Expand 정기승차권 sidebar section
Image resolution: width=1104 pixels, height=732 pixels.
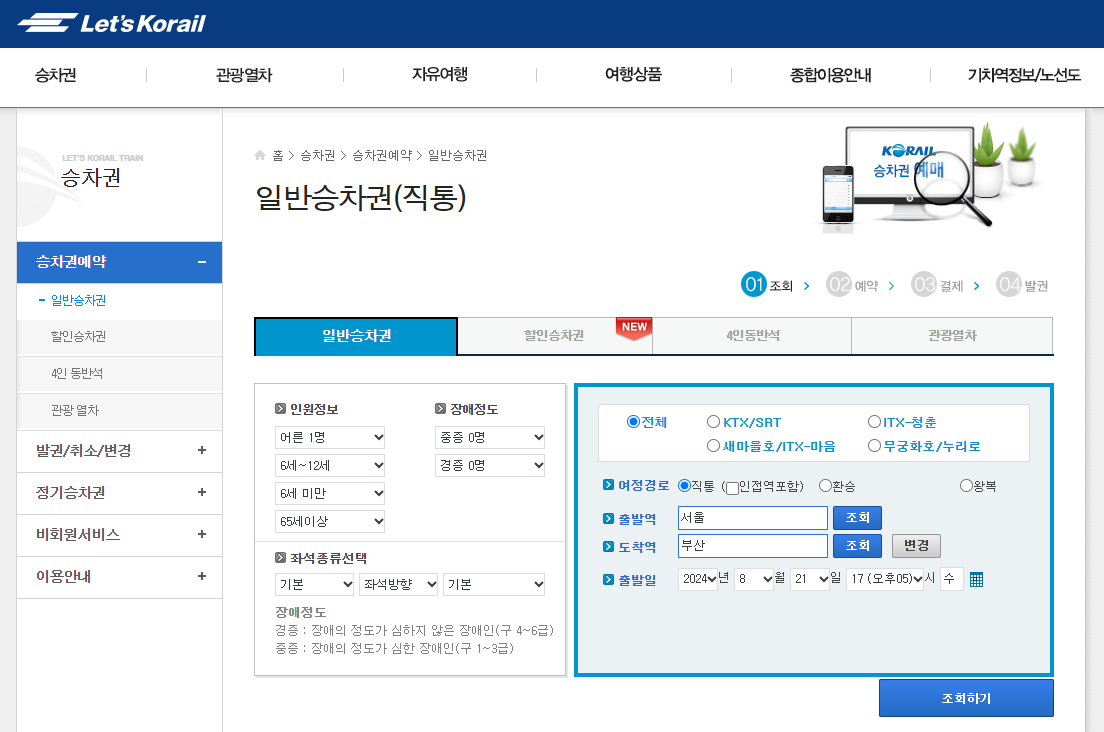coord(119,493)
